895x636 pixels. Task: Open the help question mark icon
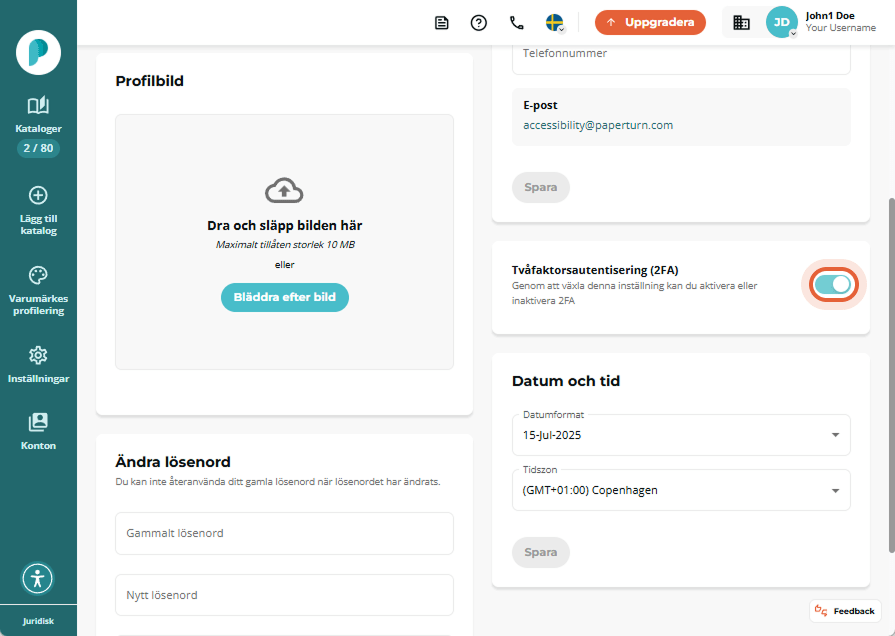[x=479, y=23]
